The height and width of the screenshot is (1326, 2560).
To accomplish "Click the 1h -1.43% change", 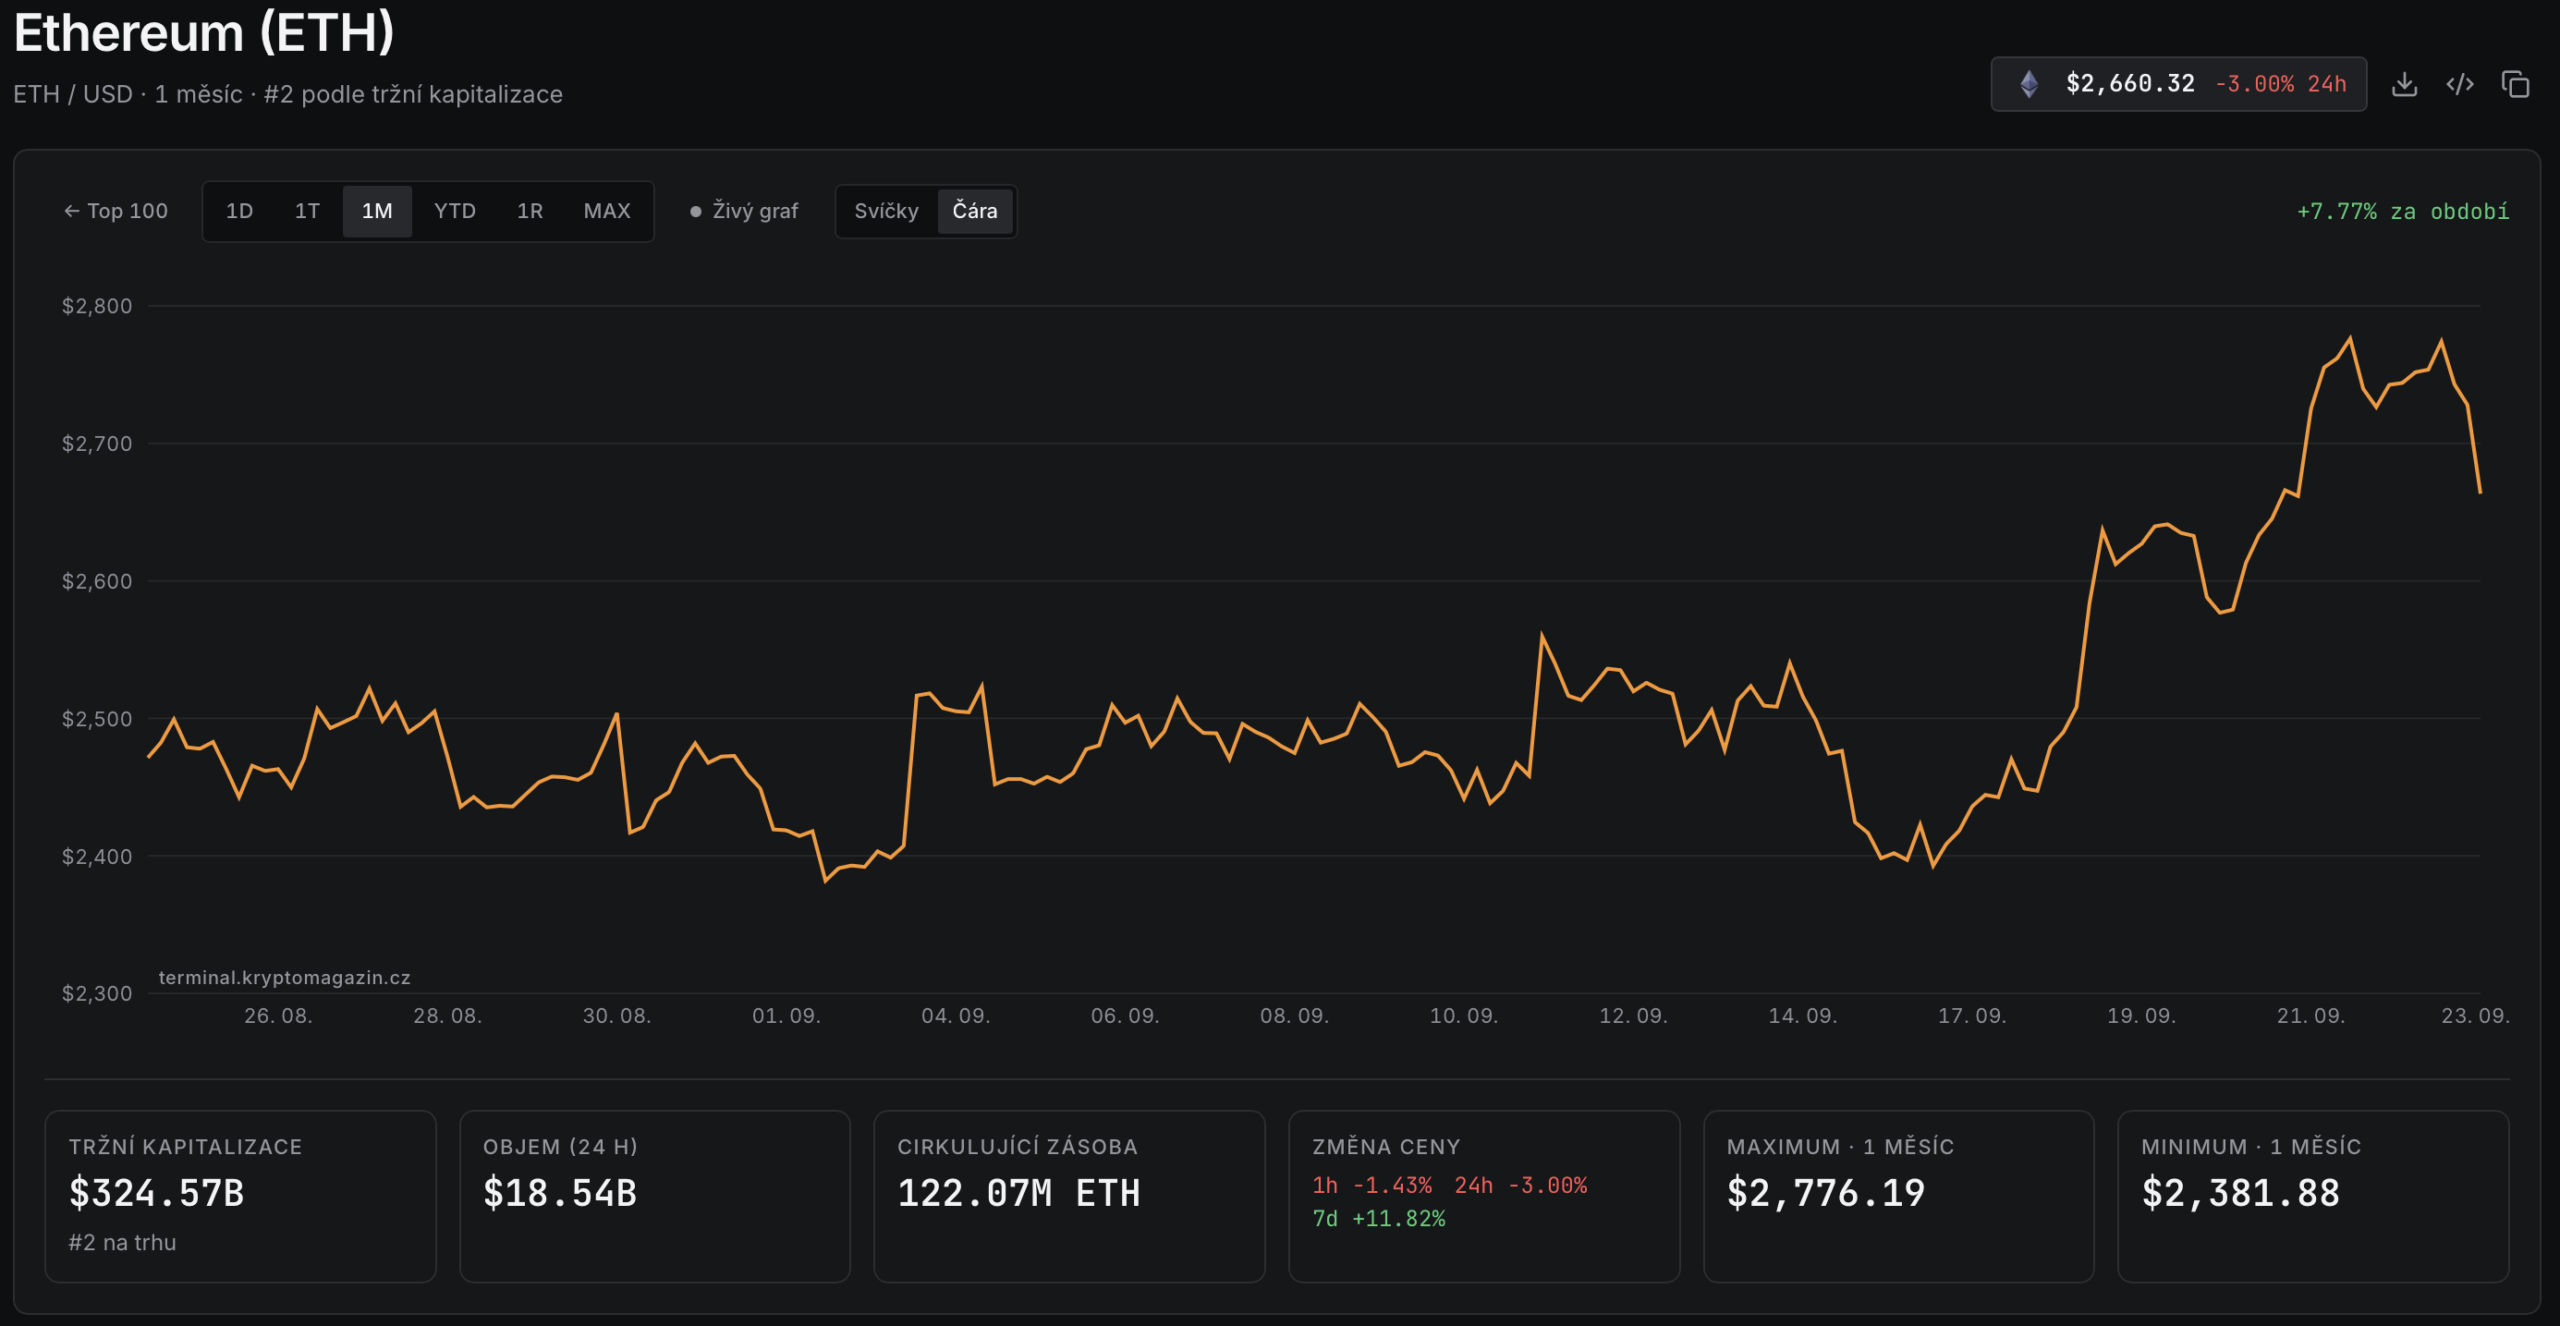I will pos(1372,1186).
